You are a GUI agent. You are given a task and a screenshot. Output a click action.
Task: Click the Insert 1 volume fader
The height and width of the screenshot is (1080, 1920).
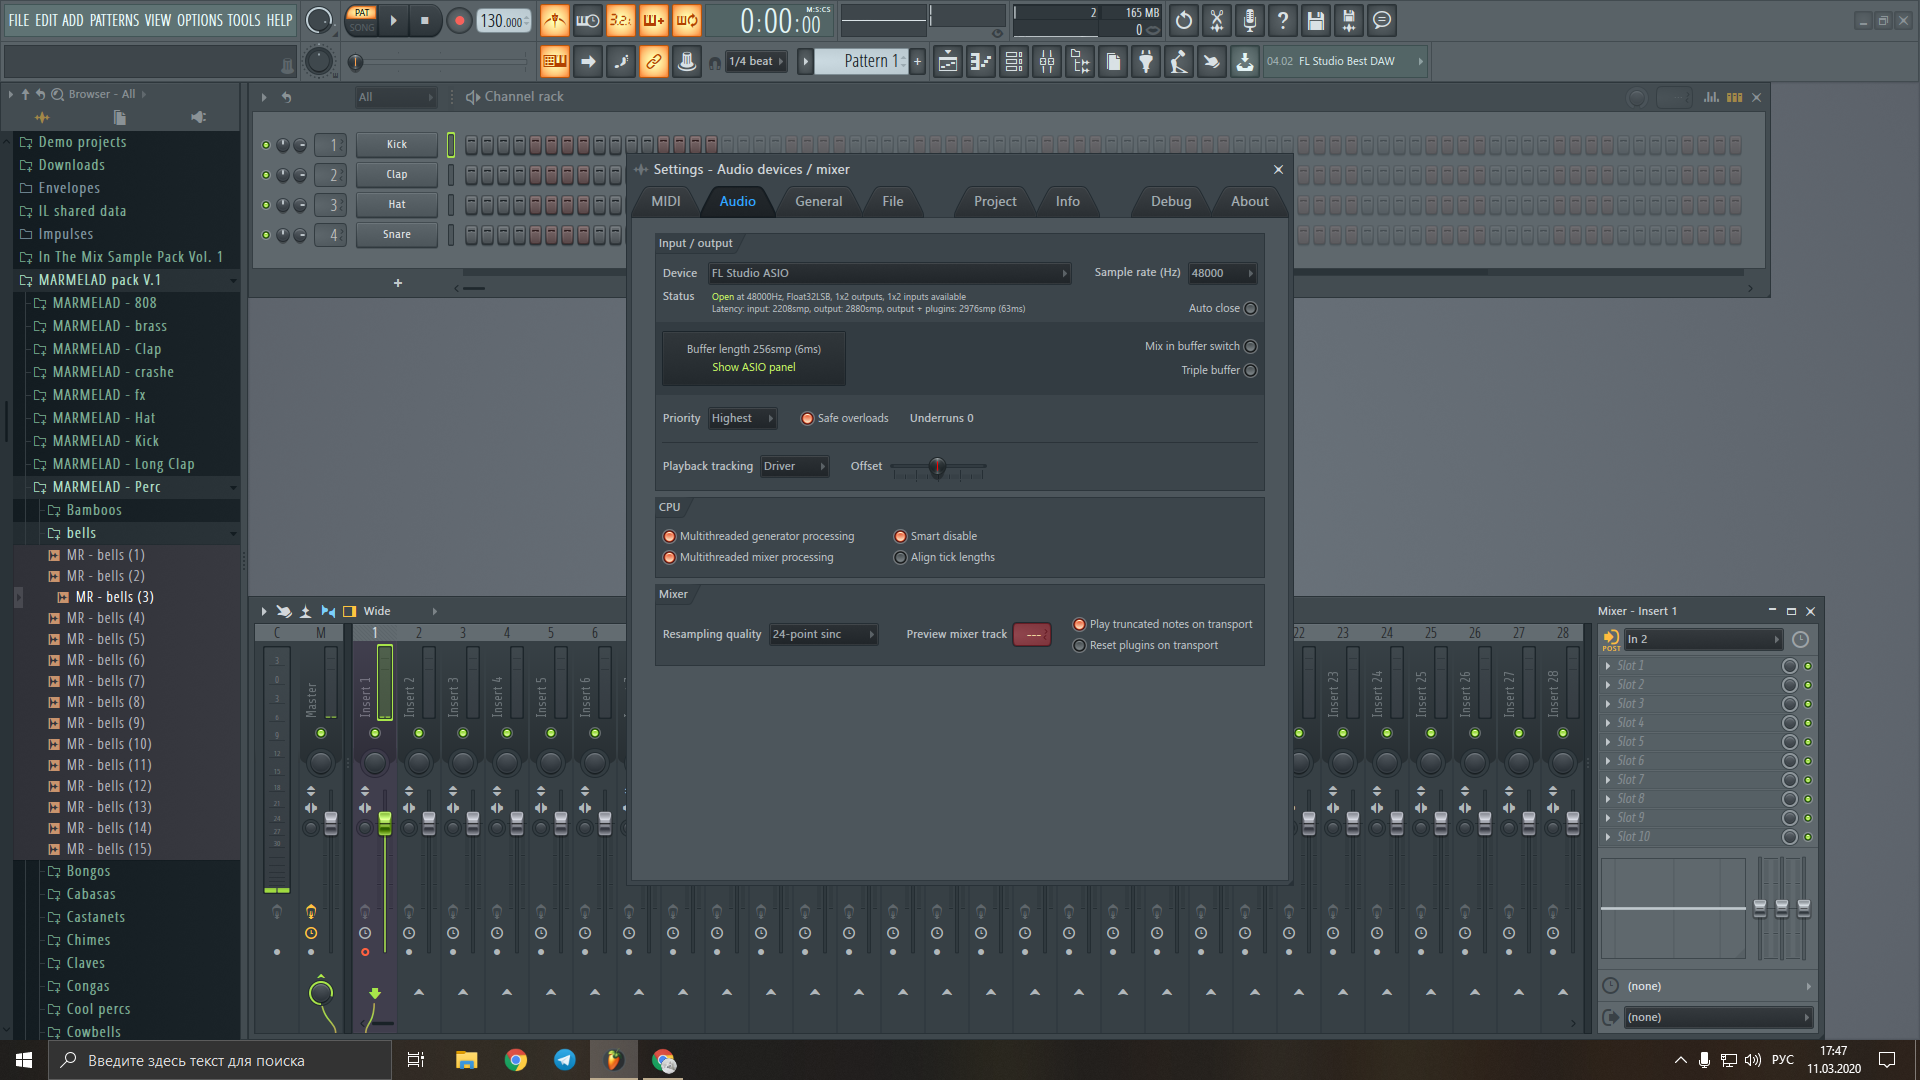click(x=385, y=823)
